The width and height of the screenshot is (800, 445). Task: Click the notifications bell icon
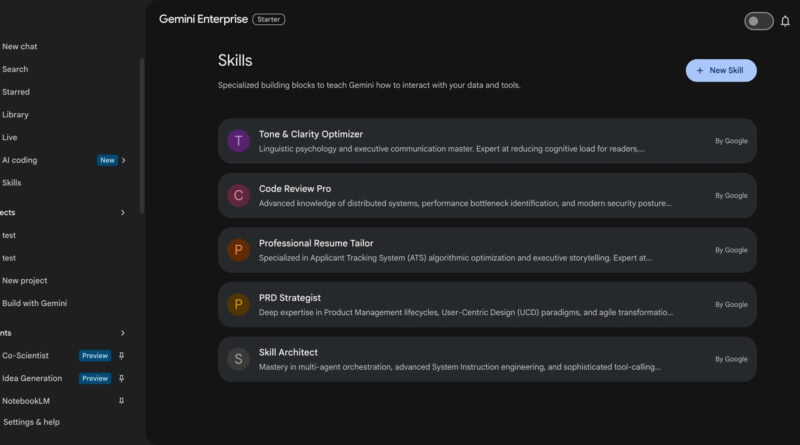[x=785, y=21]
